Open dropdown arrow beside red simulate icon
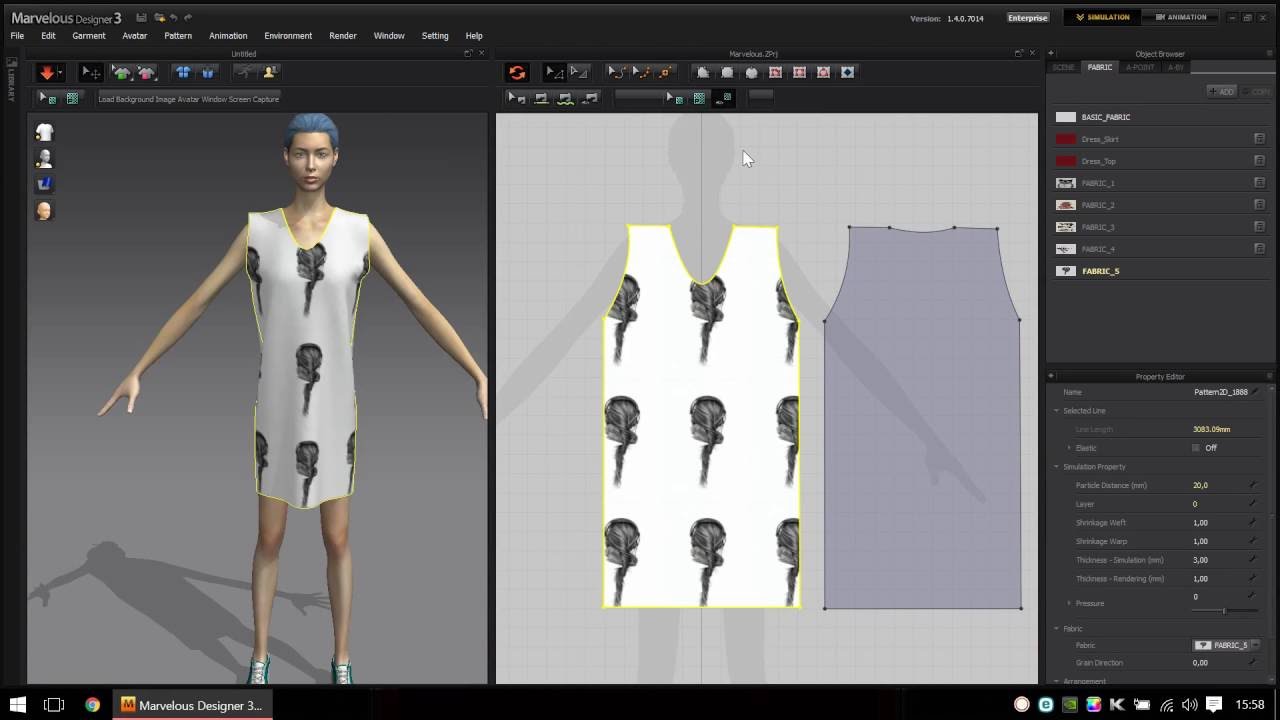 coord(60,73)
